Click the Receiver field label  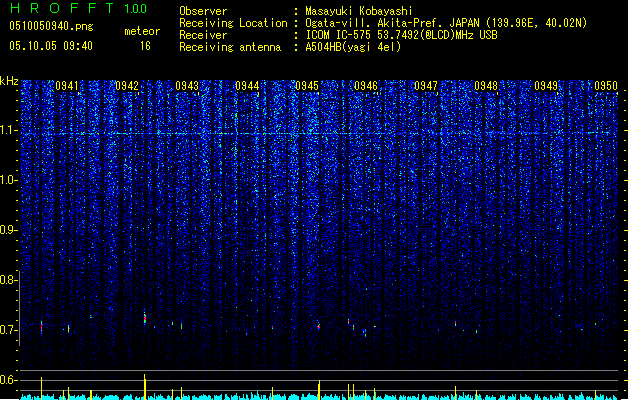pos(203,35)
